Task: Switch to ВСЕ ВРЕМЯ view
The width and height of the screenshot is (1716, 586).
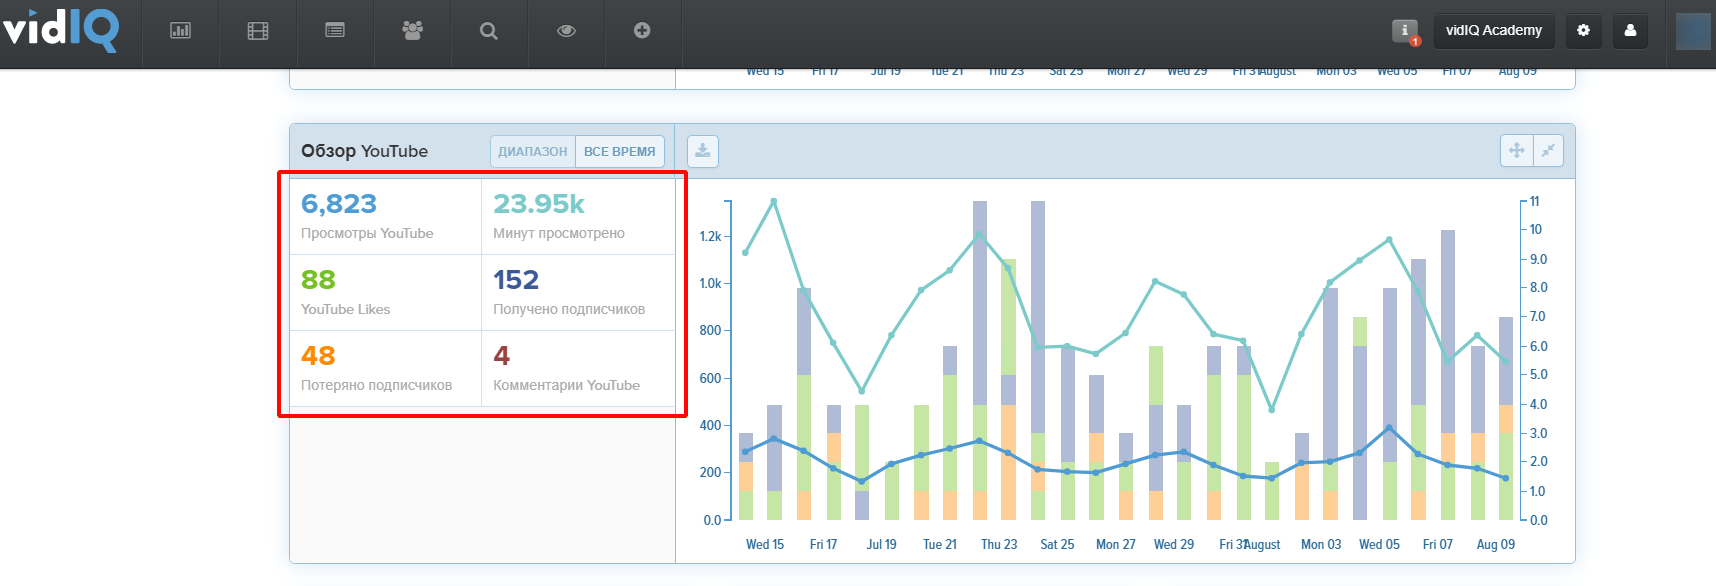Action: [x=620, y=151]
